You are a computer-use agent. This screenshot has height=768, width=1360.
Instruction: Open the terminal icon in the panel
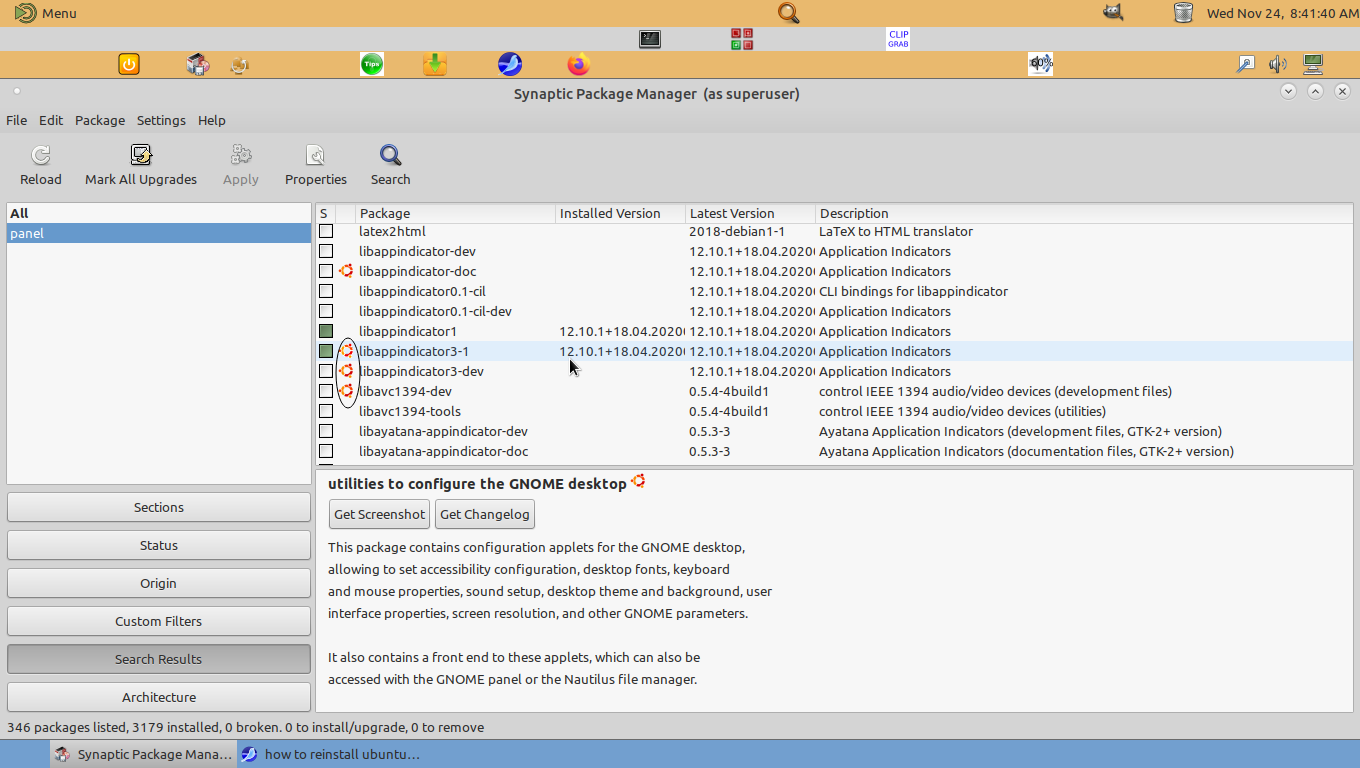(x=650, y=39)
